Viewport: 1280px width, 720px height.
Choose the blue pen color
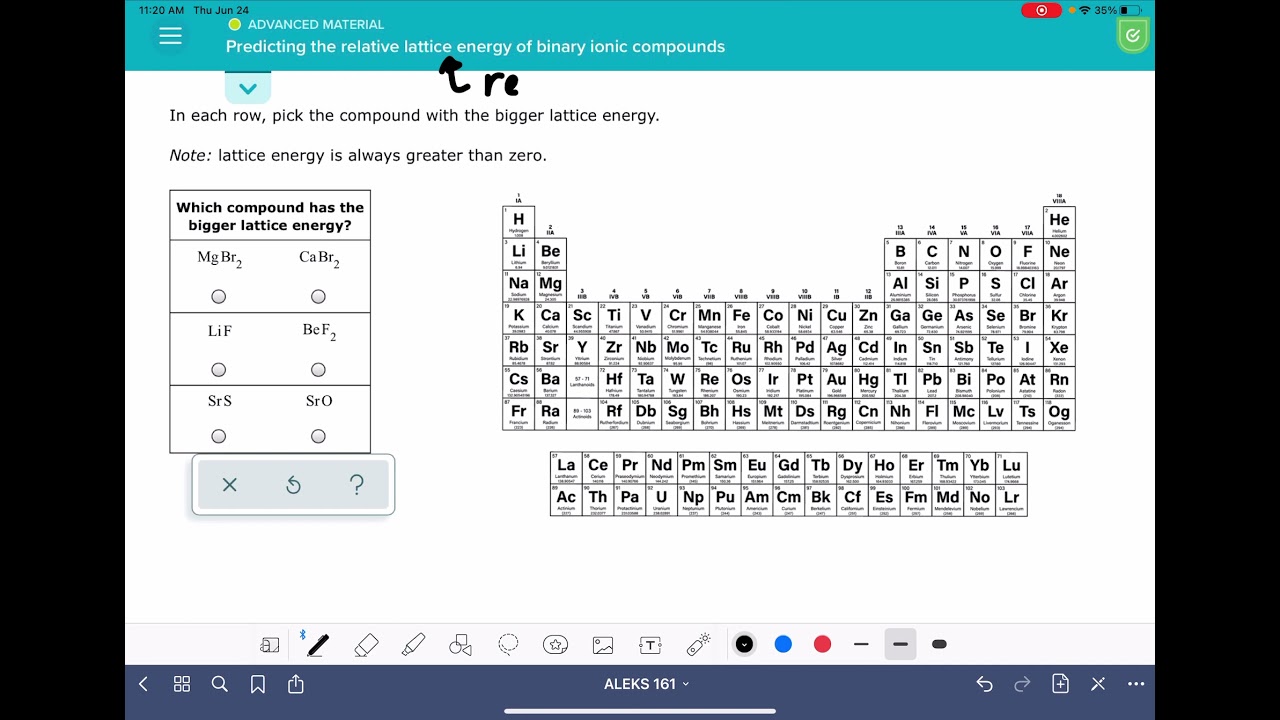[x=783, y=645]
